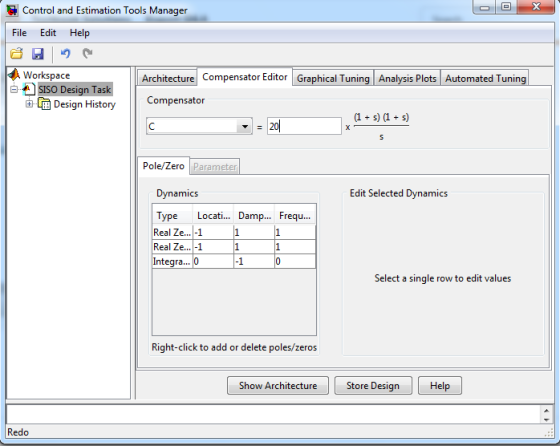Click the Help button at bottom
Viewport: 560px width, 446px height.
(440, 386)
